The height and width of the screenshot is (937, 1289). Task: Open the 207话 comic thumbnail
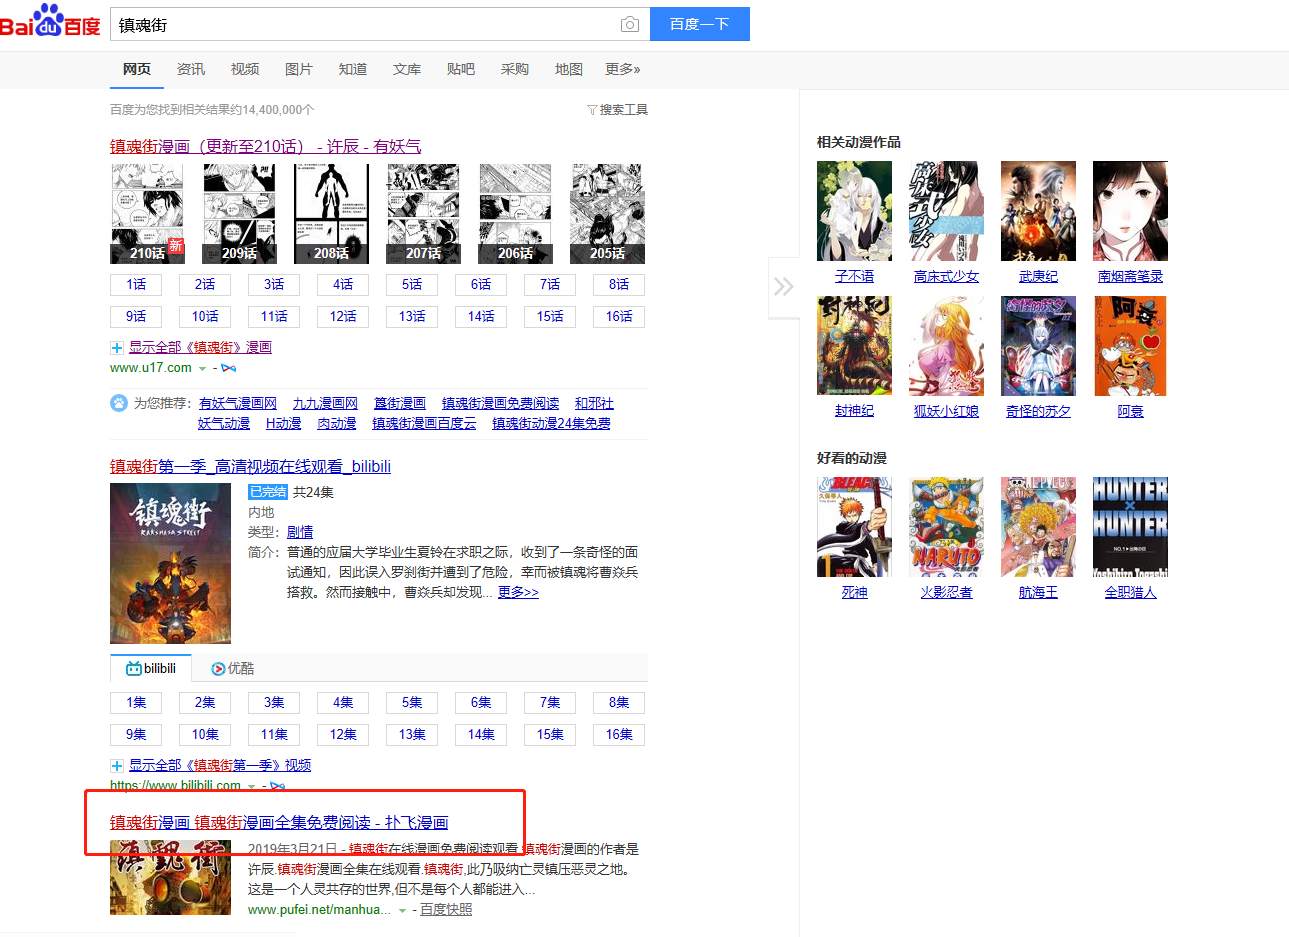[x=423, y=214]
